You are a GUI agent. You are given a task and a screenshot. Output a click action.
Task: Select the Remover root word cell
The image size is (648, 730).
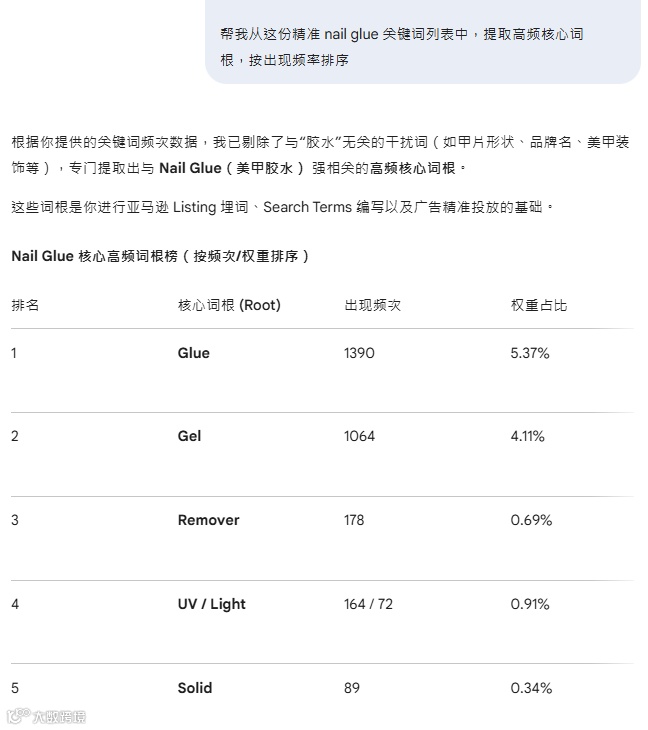tap(208, 520)
